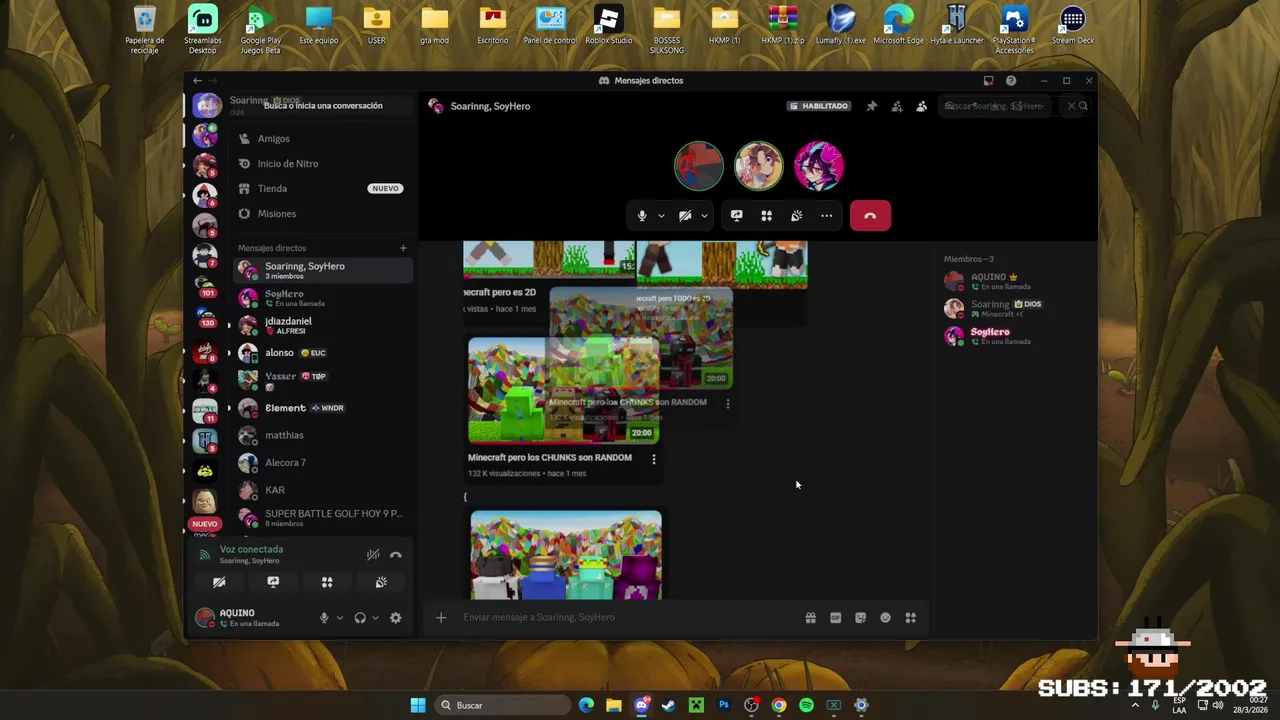Disconnect from voice in the voice panel

point(396,555)
